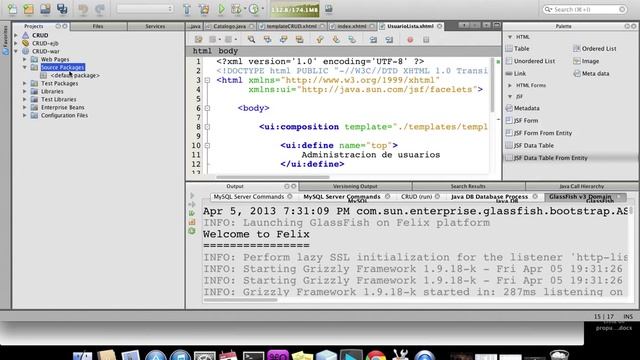
Task: Open the templateCRUD.xhtml editor tab
Action: [292, 26]
